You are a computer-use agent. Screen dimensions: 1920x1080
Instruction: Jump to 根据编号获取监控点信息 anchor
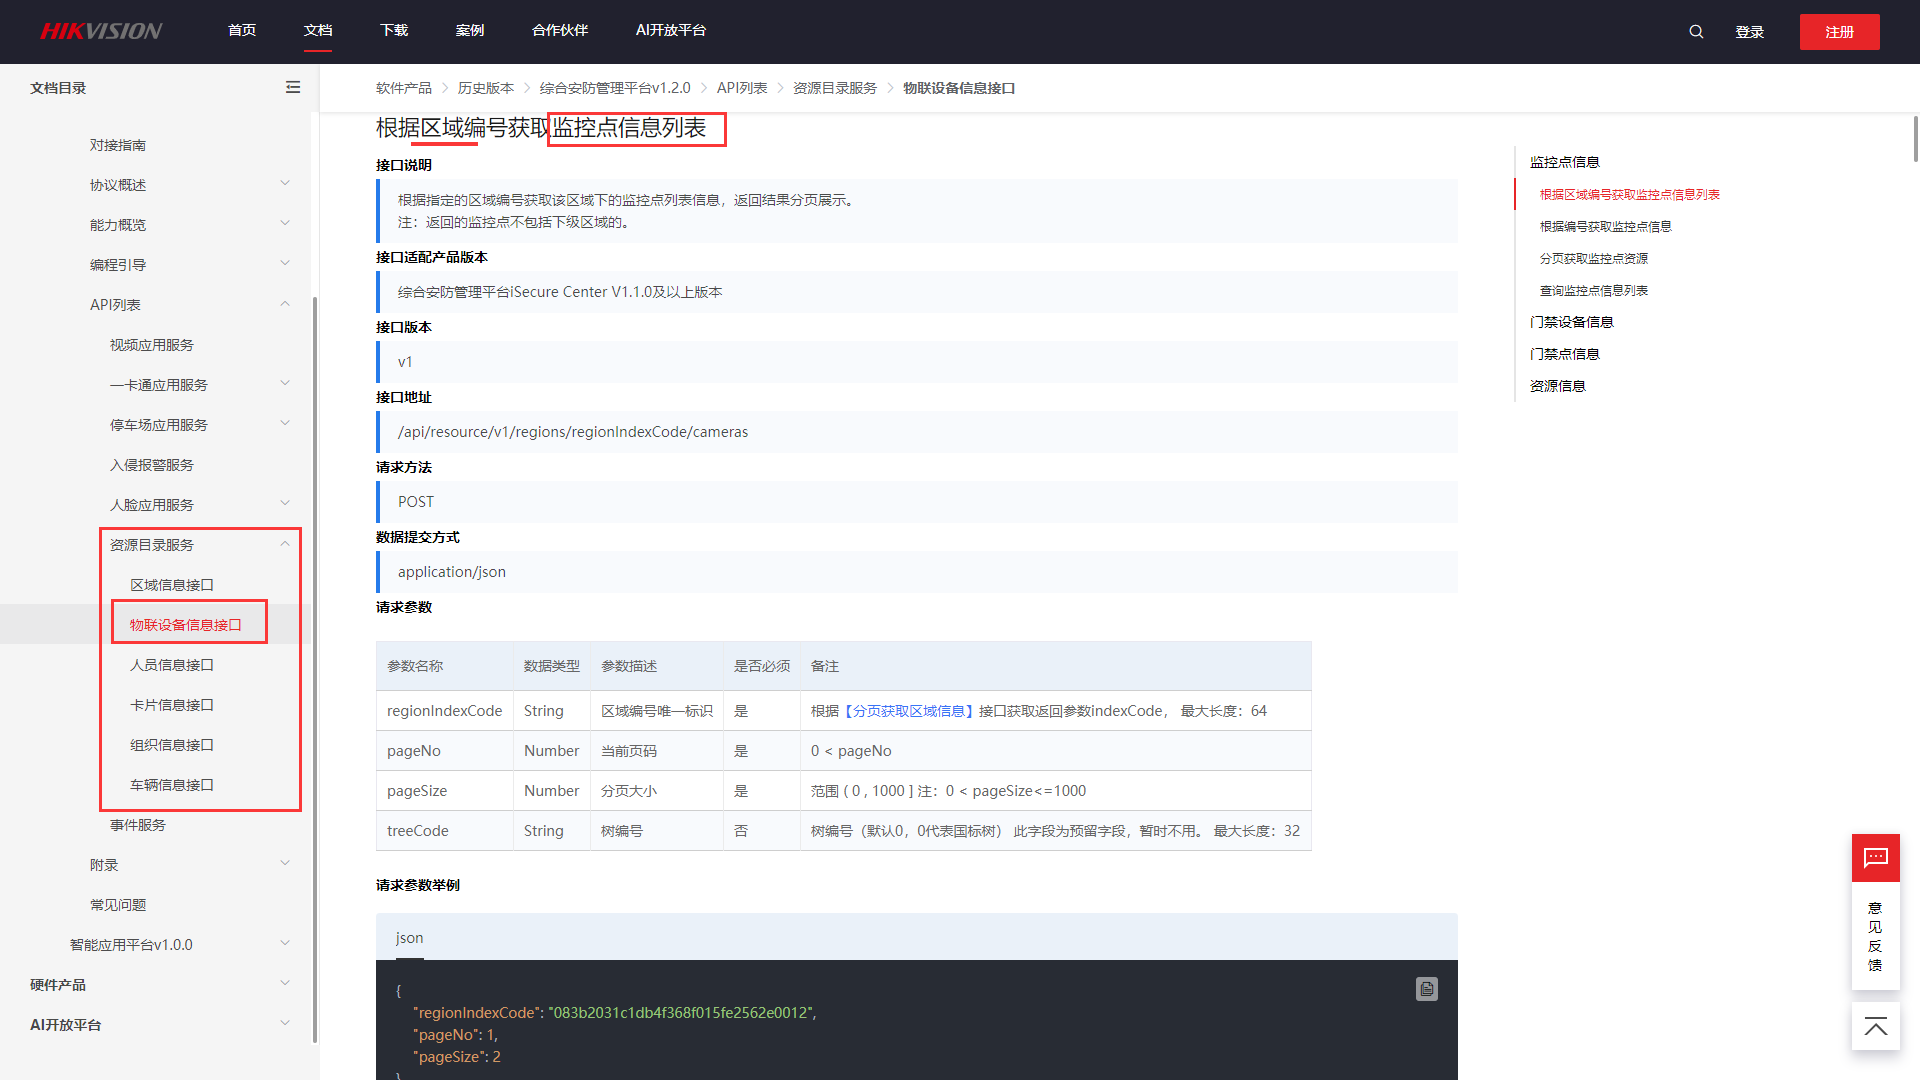(1605, 227)
